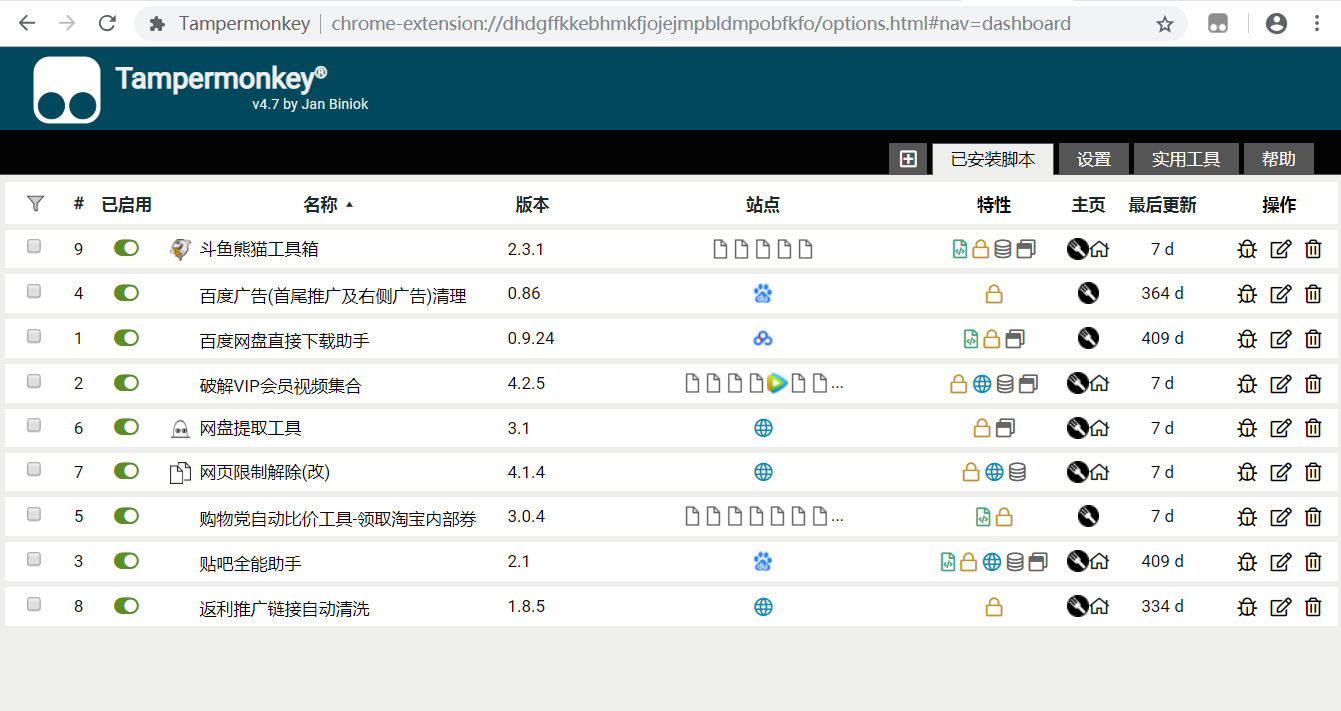The height and width of the screenshot is (711, 1341).
Task: Open script 返利推广链接自动清洗 by name
Action: pyautogui.click(x=285, y=608)
